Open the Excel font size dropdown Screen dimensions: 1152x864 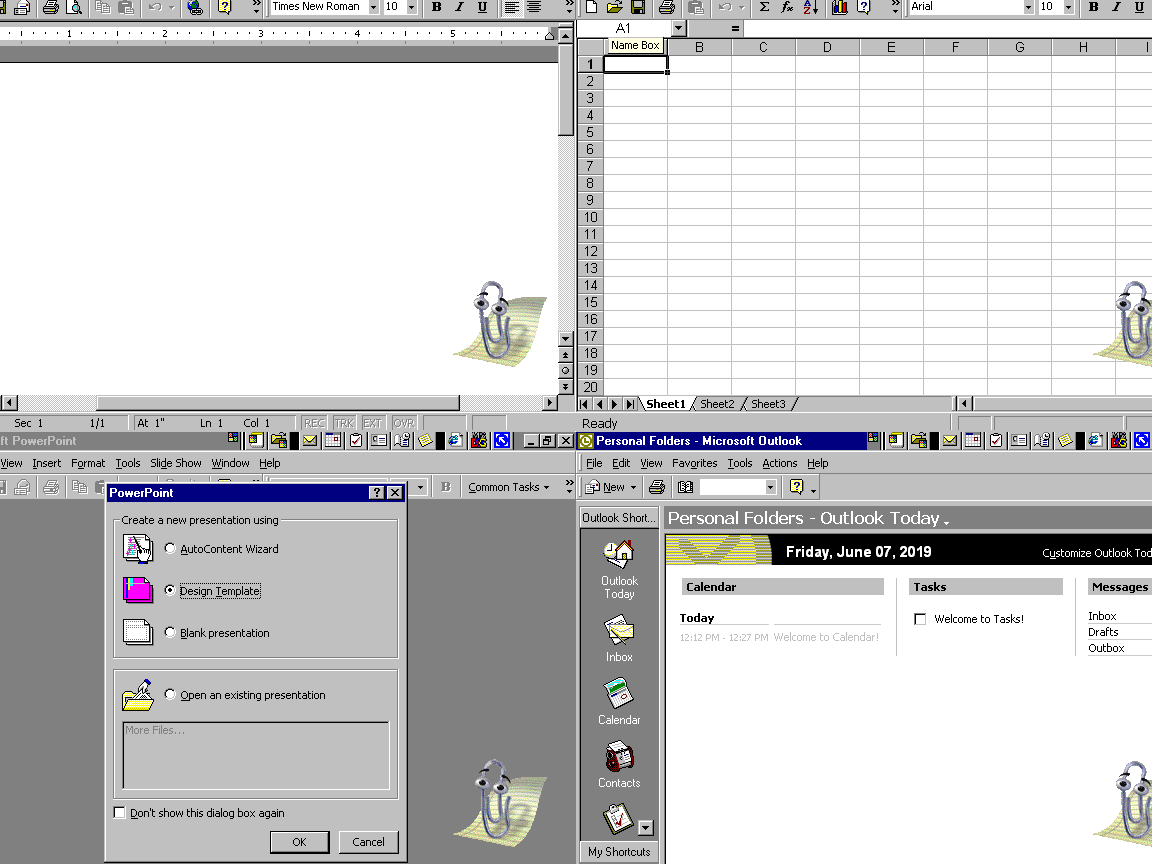[x=1068, y=7]
